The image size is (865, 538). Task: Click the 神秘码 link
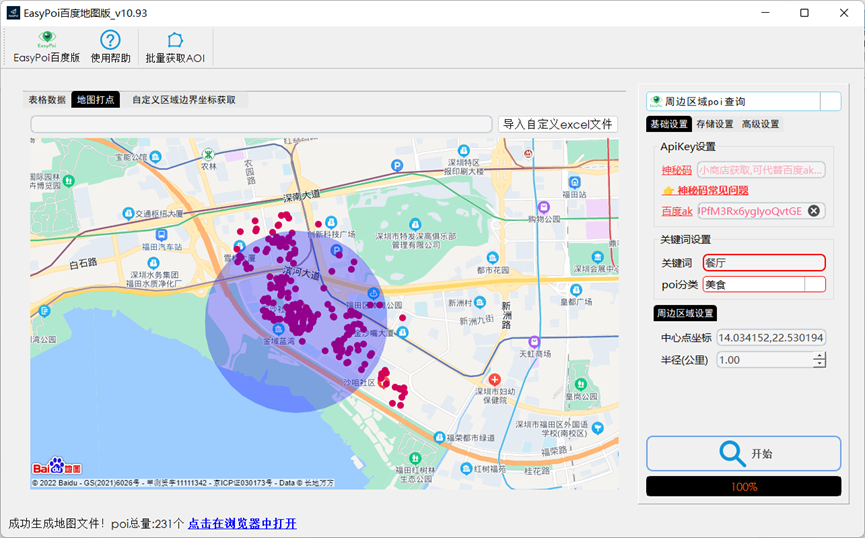pyautogui.click(x=676, y=170)
